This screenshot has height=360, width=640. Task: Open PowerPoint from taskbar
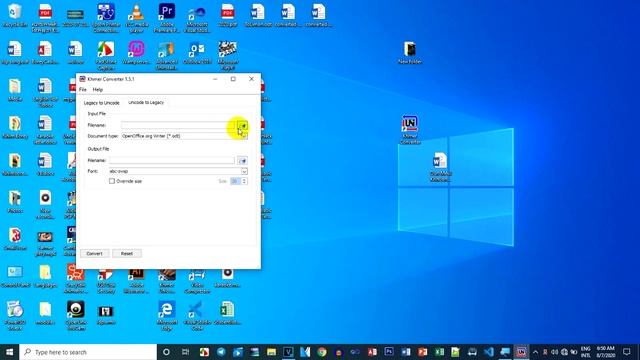422,352
